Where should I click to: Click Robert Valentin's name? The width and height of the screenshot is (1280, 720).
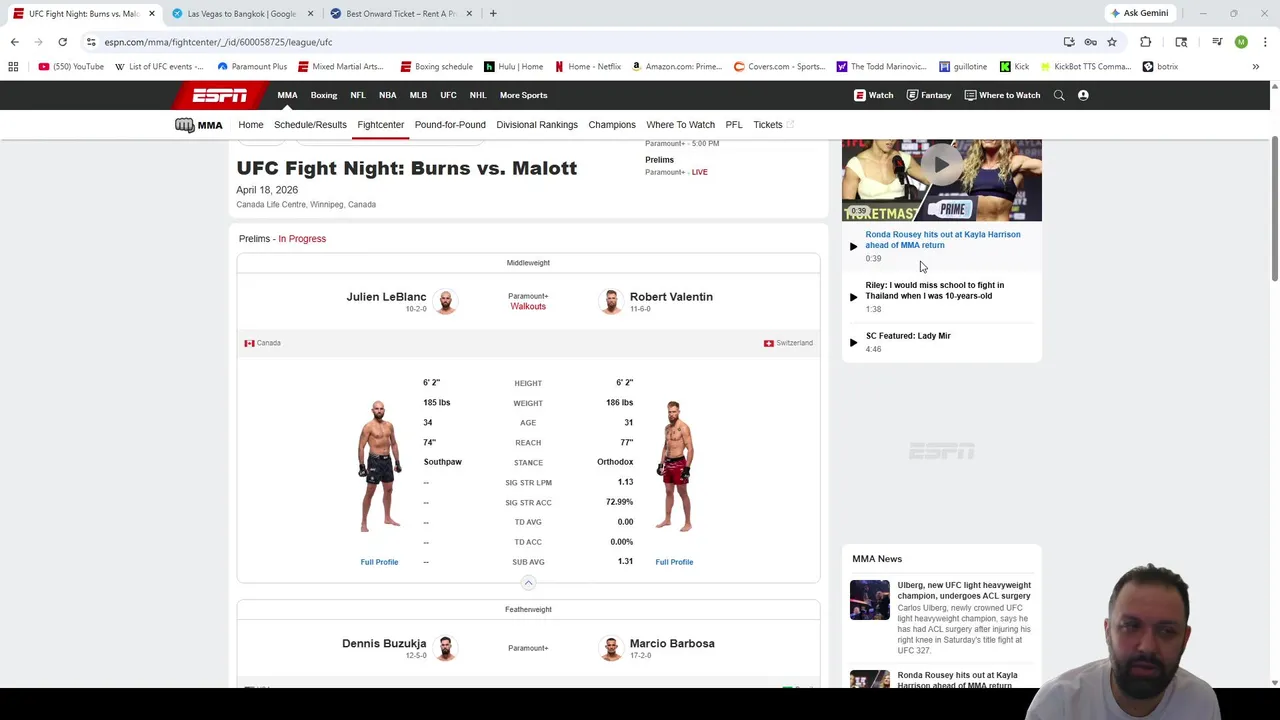(671, 297)
